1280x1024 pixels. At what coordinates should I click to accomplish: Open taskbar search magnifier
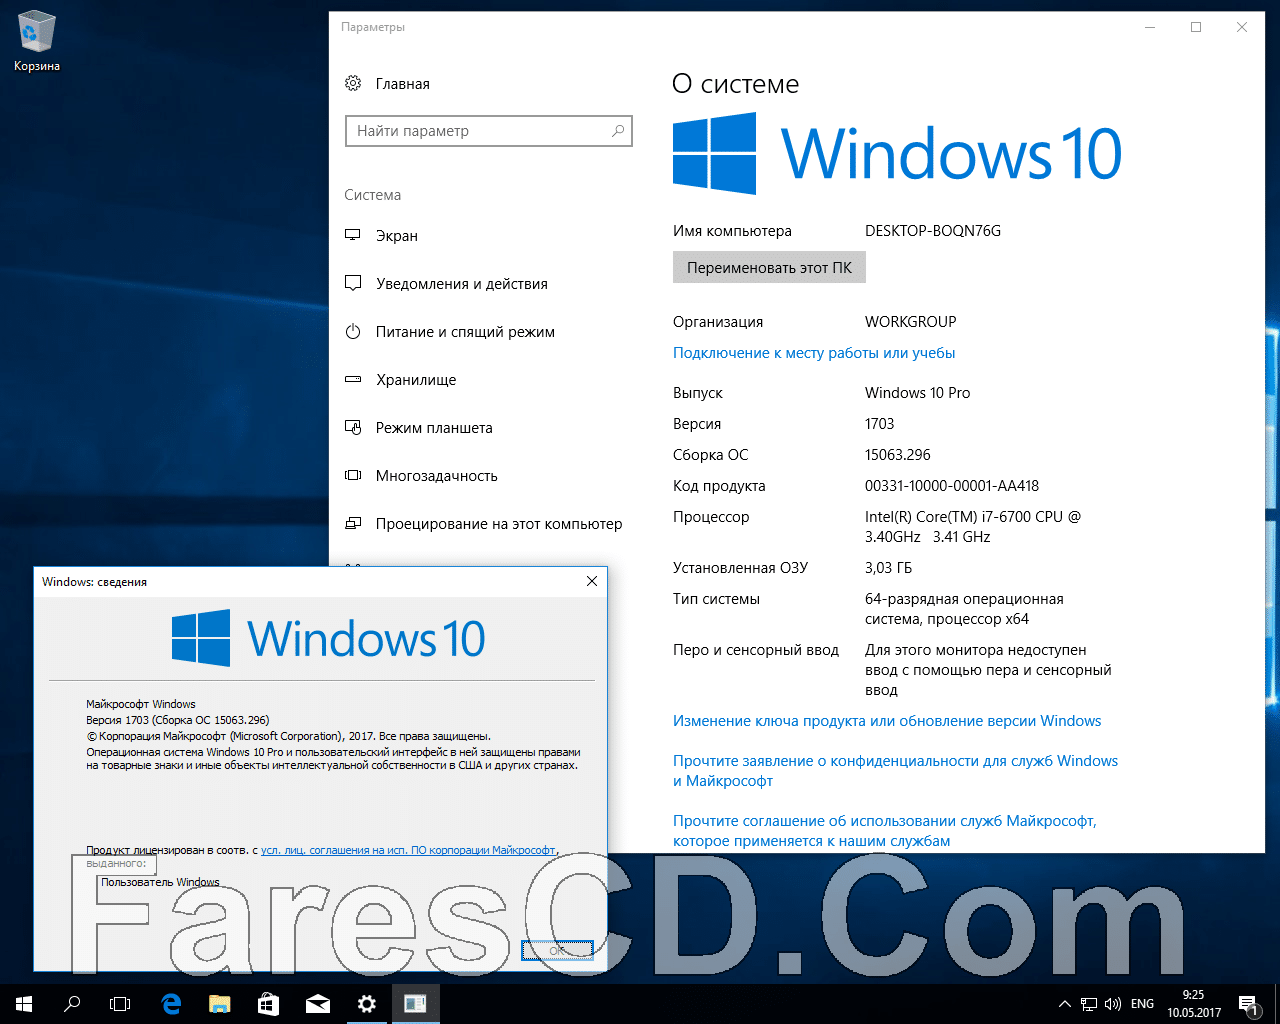tap(72, 1004)
